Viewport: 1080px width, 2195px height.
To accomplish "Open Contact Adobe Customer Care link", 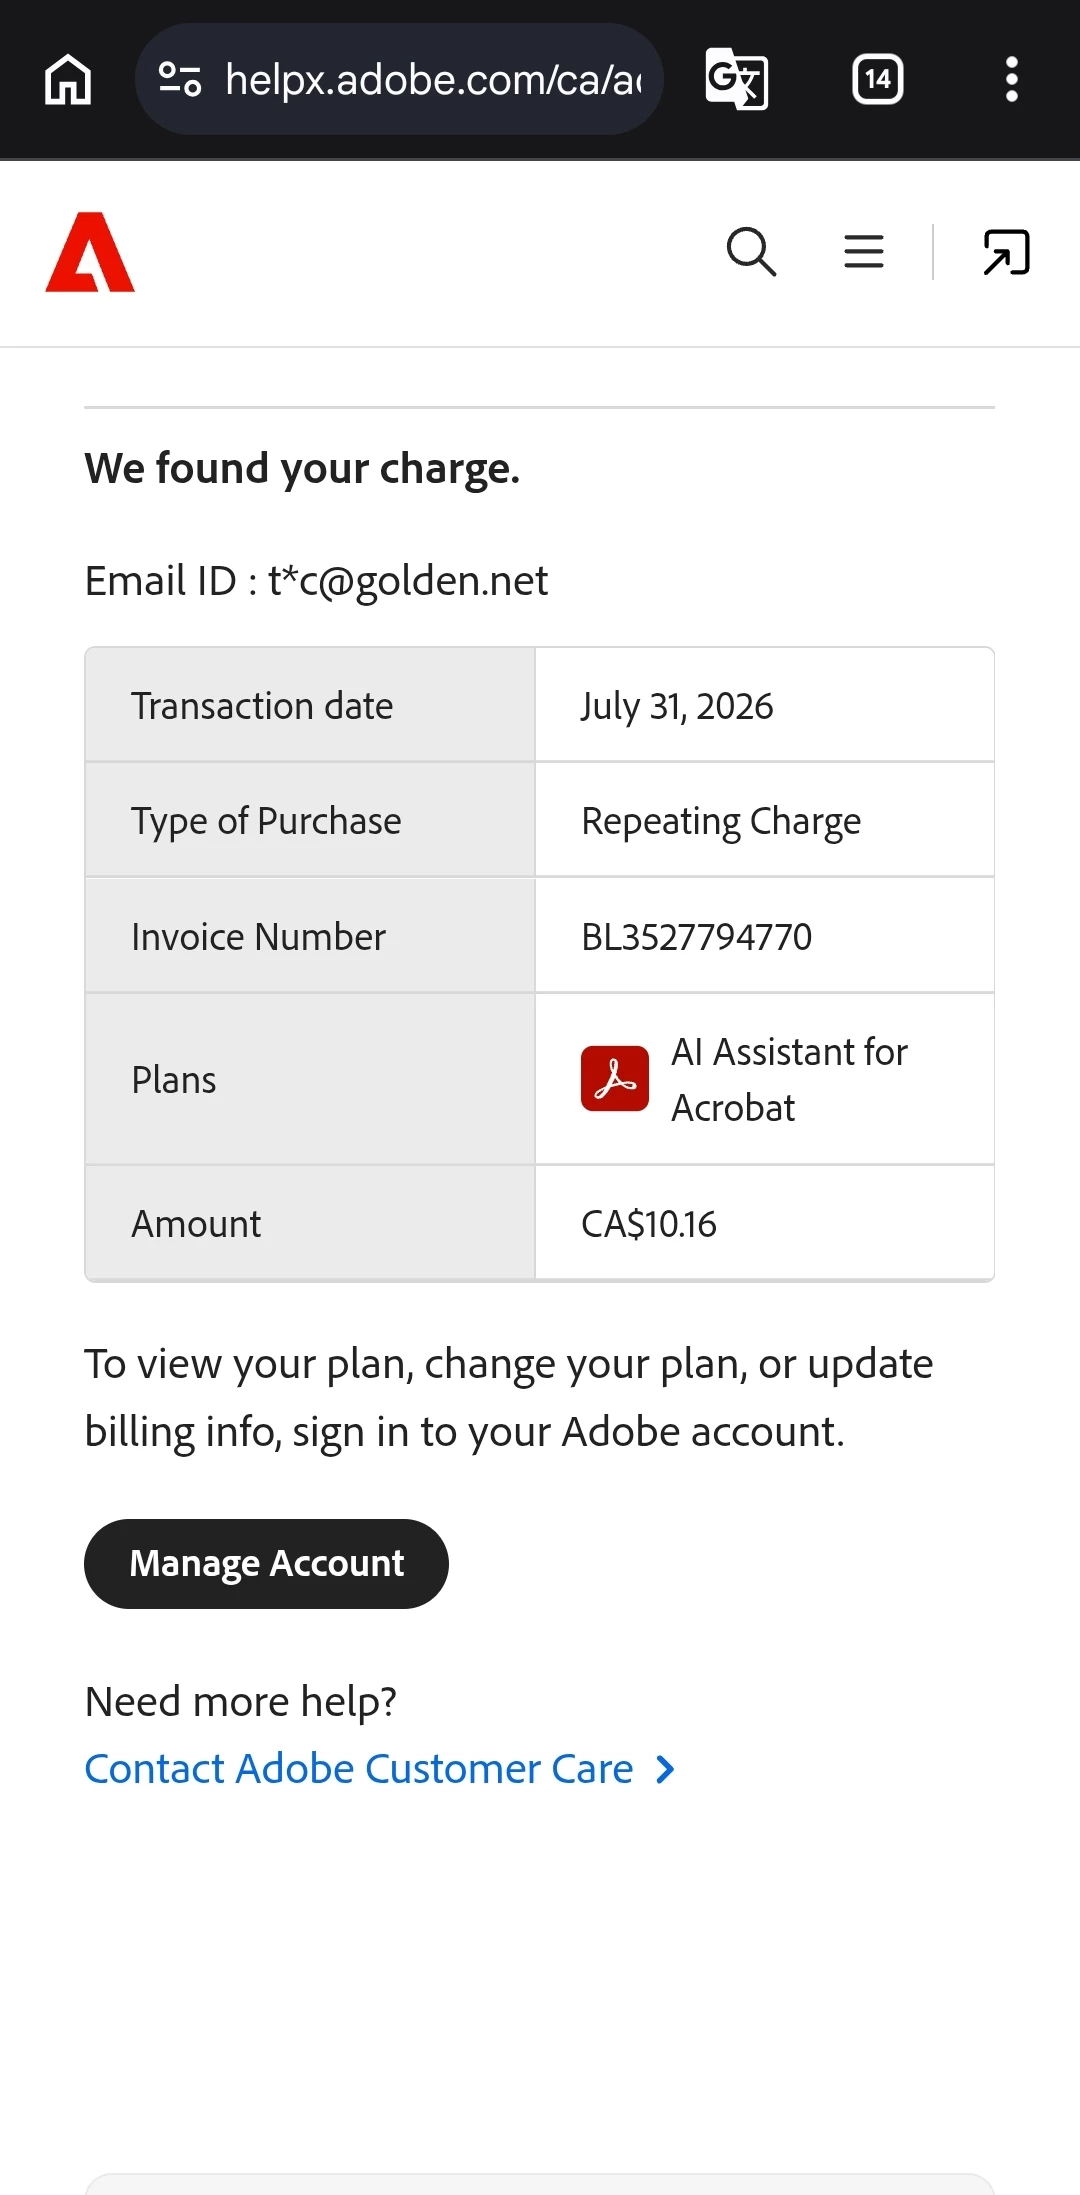I will click(x=359, y=1769).
